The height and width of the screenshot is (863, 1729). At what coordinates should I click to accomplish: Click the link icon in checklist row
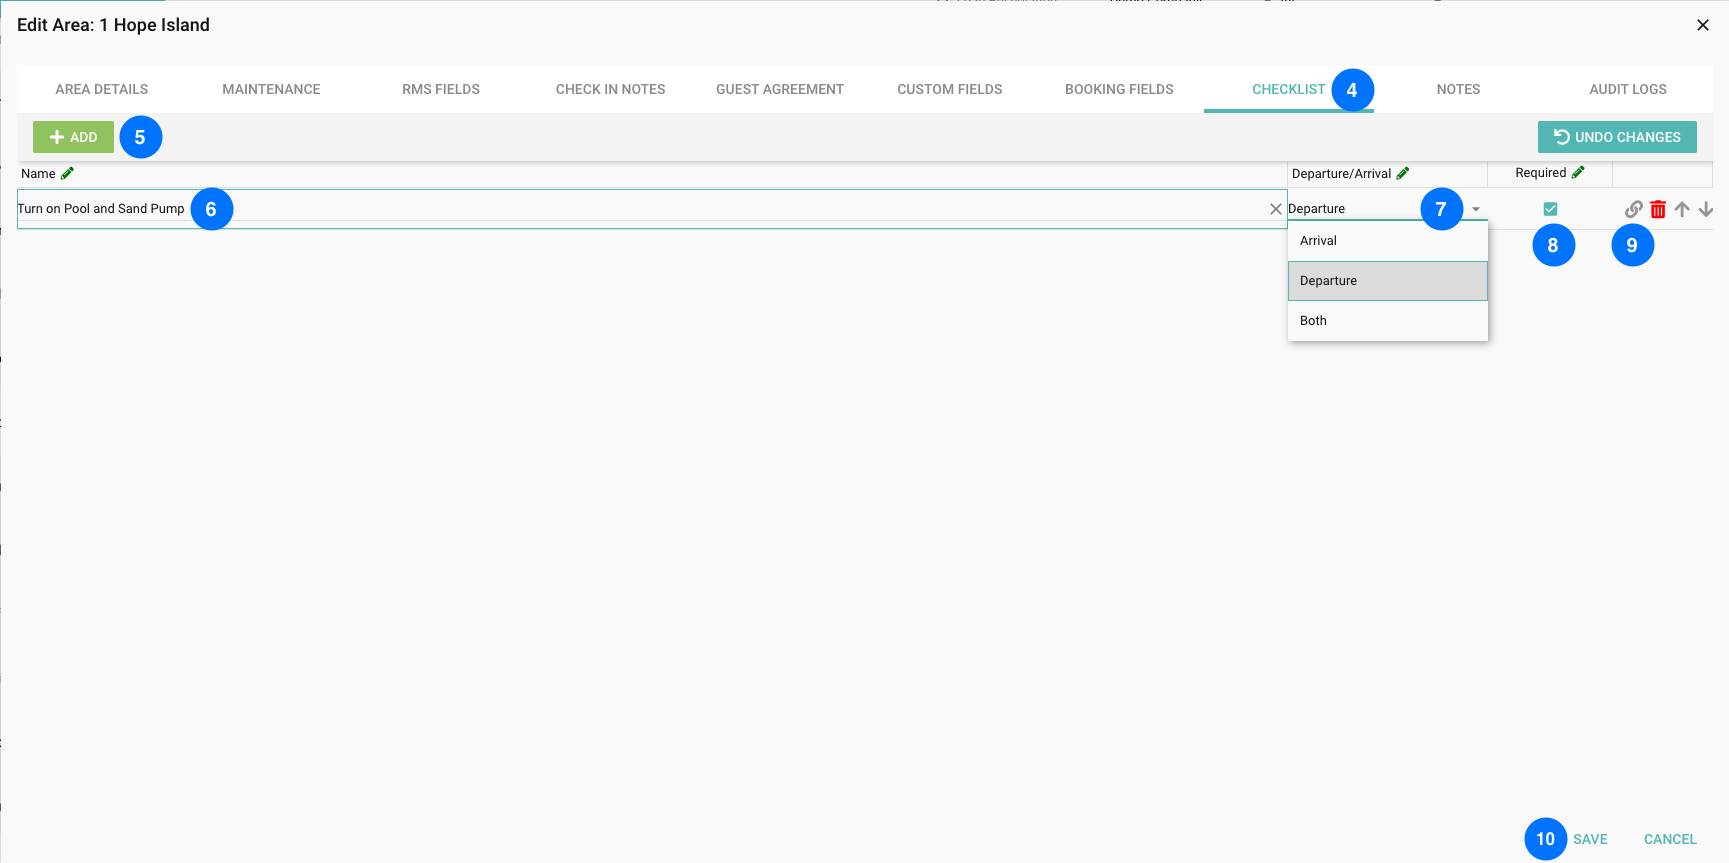(1633, 209)
